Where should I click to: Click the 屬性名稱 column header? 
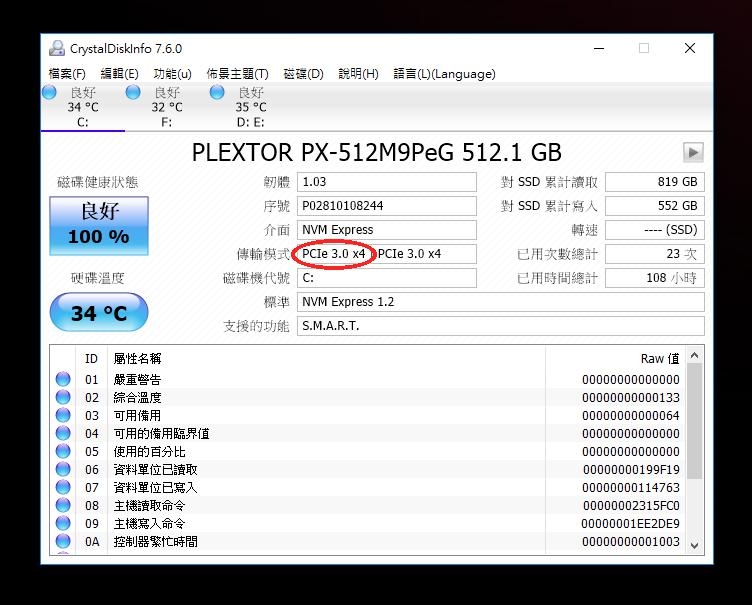(x=326, y=358)
